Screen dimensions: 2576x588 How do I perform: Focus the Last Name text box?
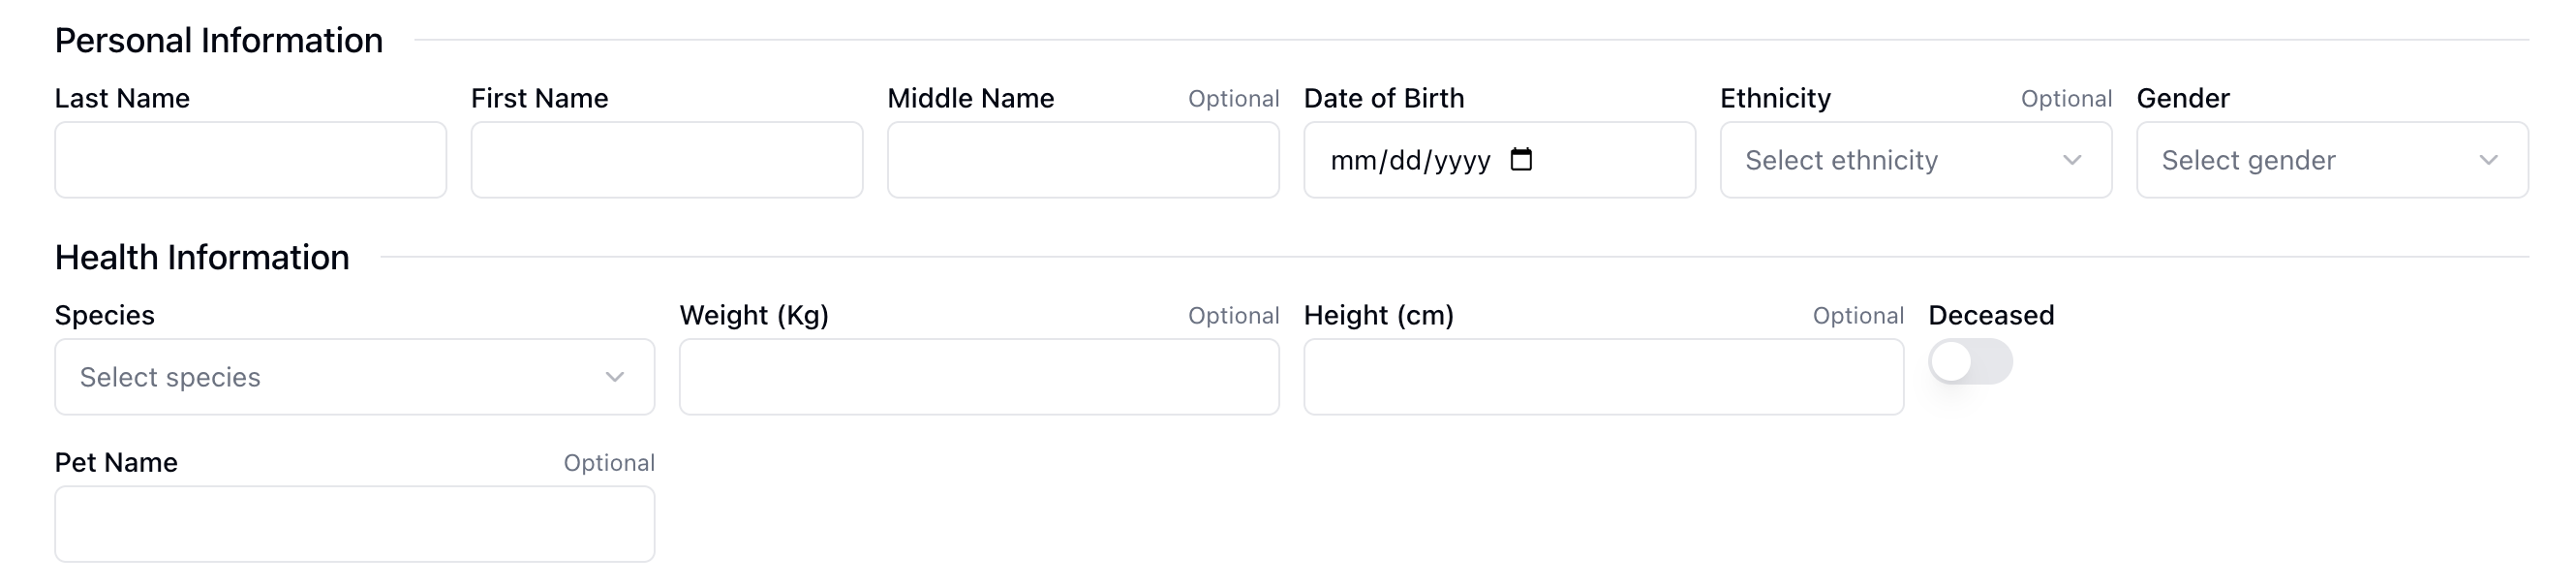[x=250, y=160]
